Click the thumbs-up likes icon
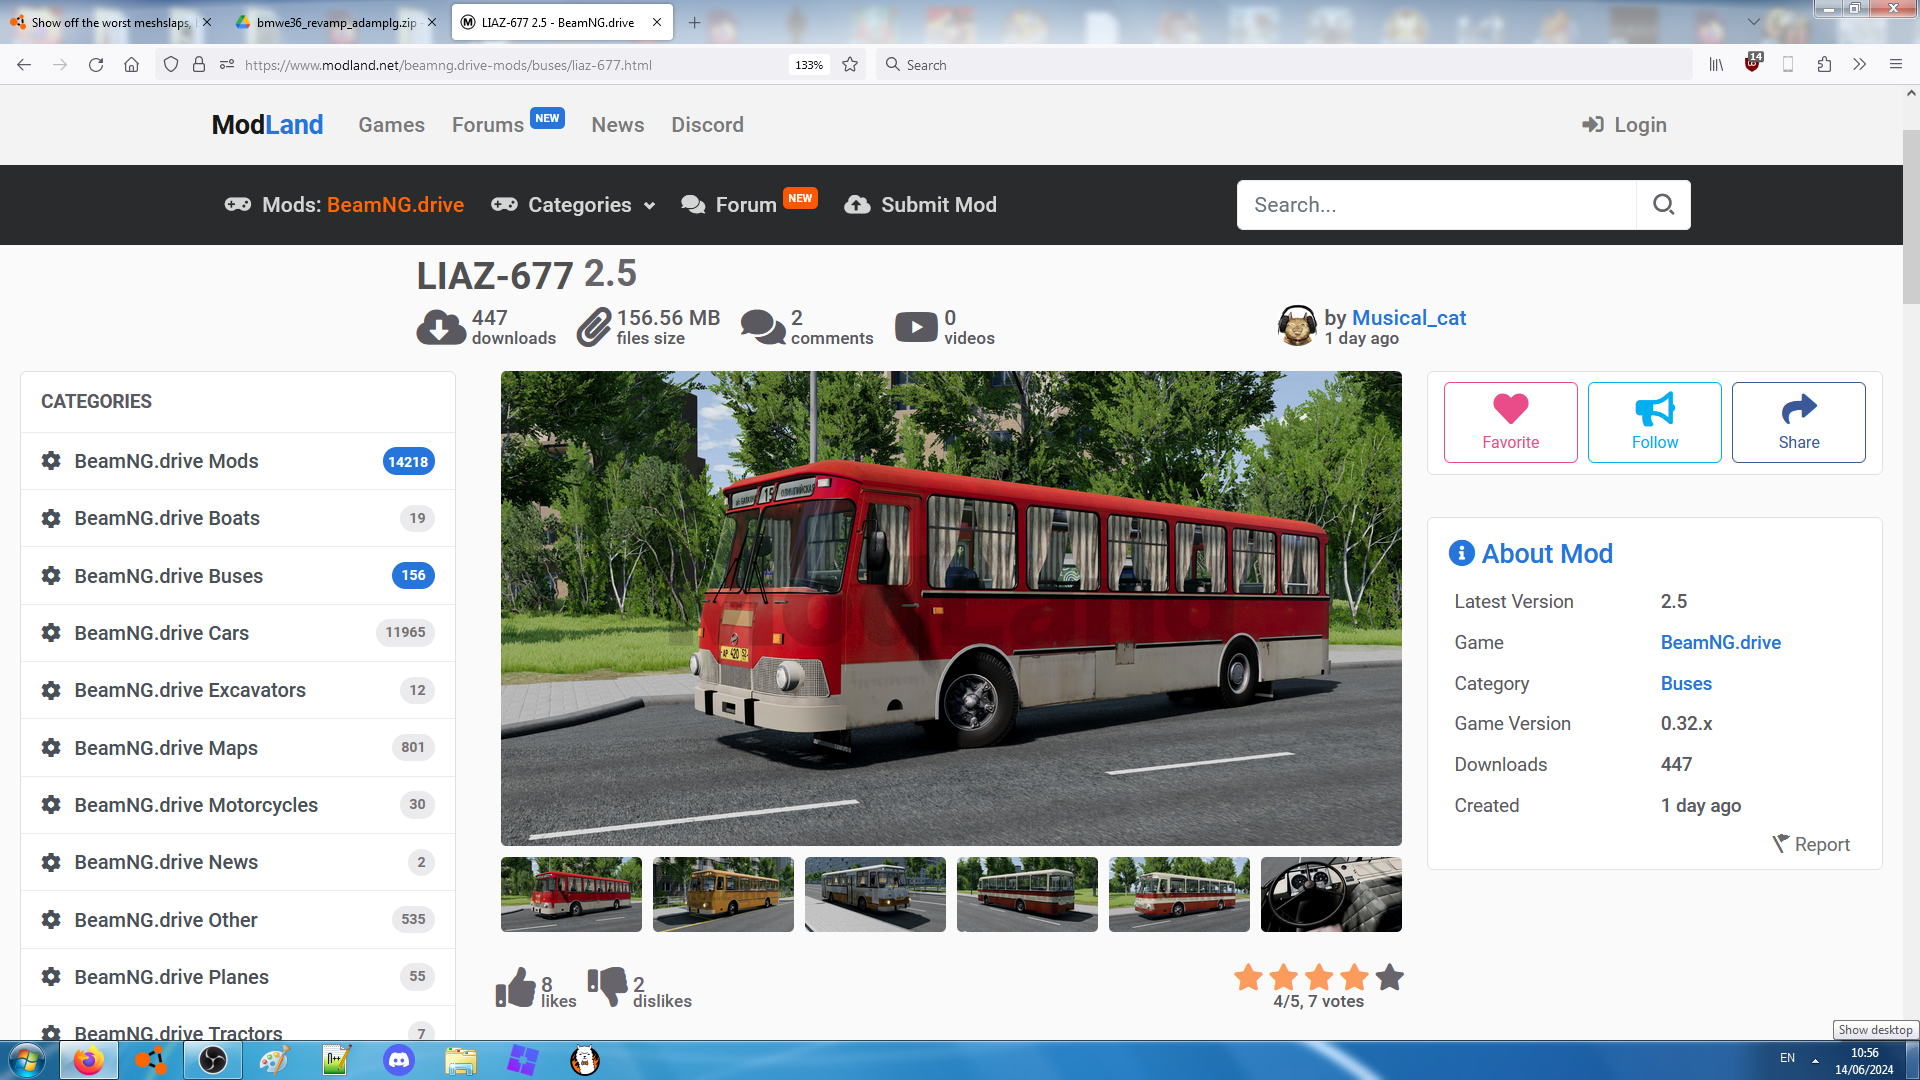The width and height of the screenshot is (1920, 1080). [516, 988]
